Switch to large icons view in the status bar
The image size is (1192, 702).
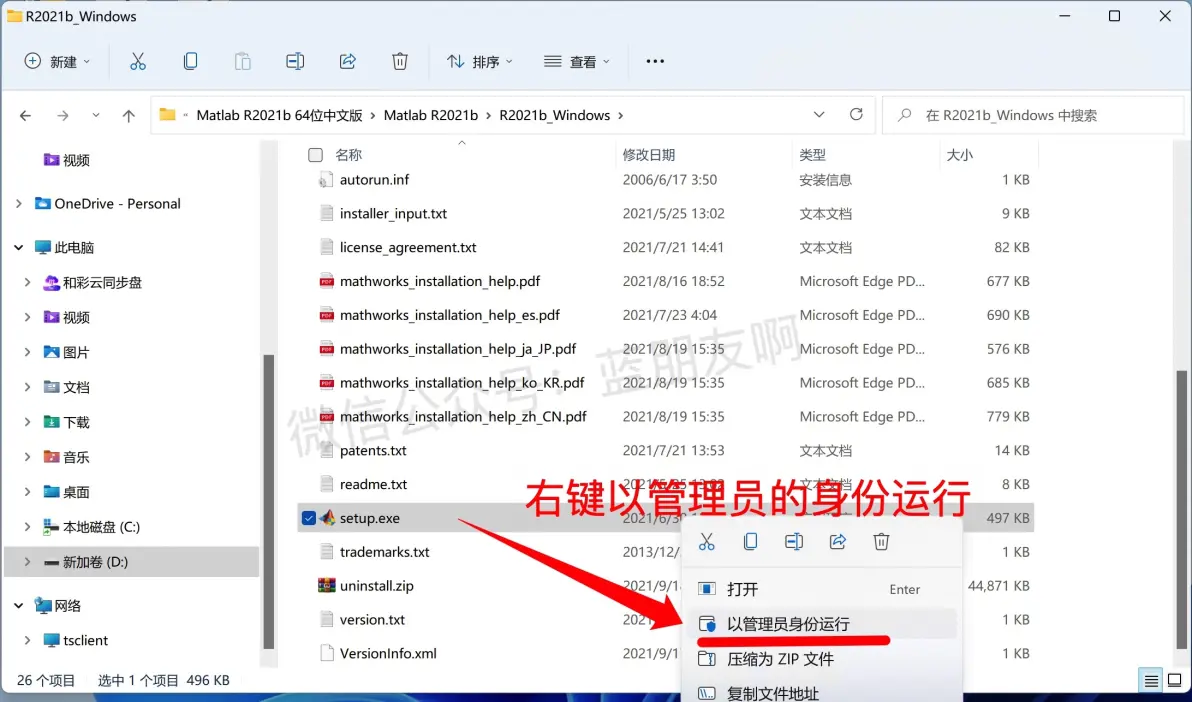pos(1175,680)
